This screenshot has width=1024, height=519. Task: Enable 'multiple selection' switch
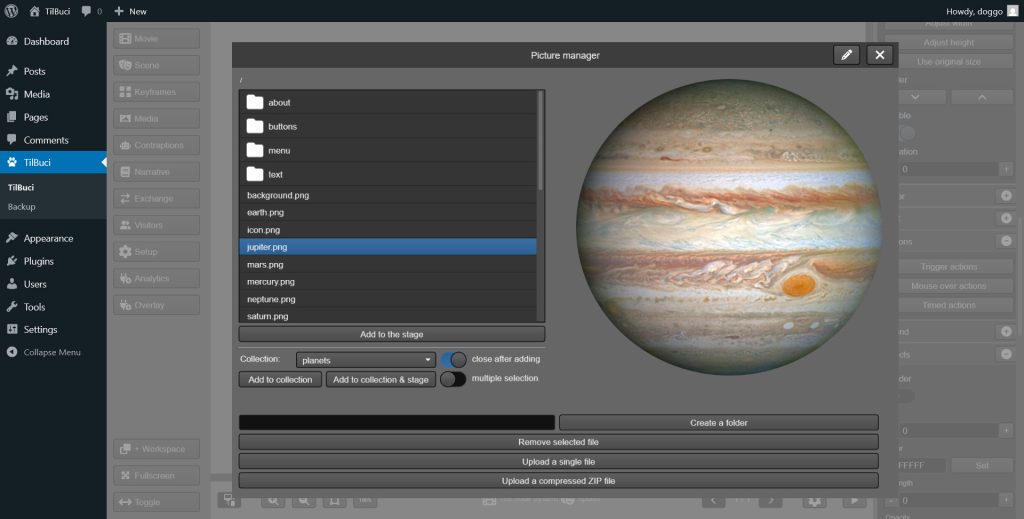(x=453, y=379)
